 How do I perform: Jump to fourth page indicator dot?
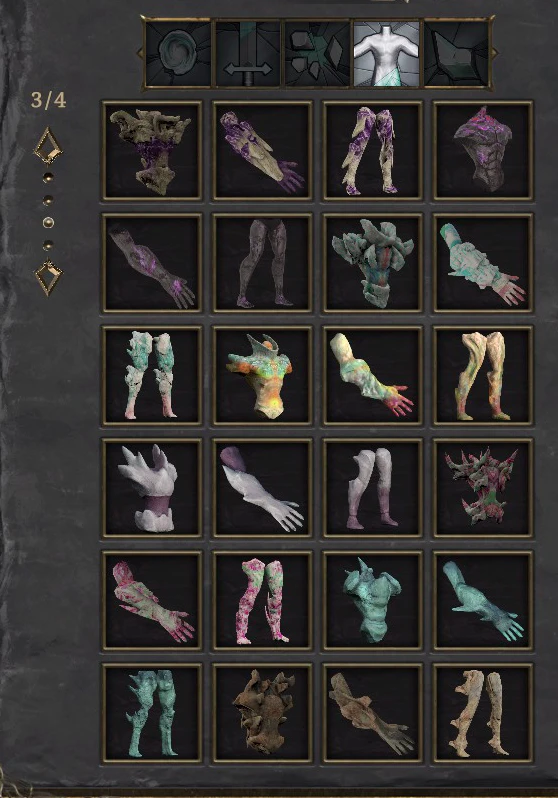48,245
